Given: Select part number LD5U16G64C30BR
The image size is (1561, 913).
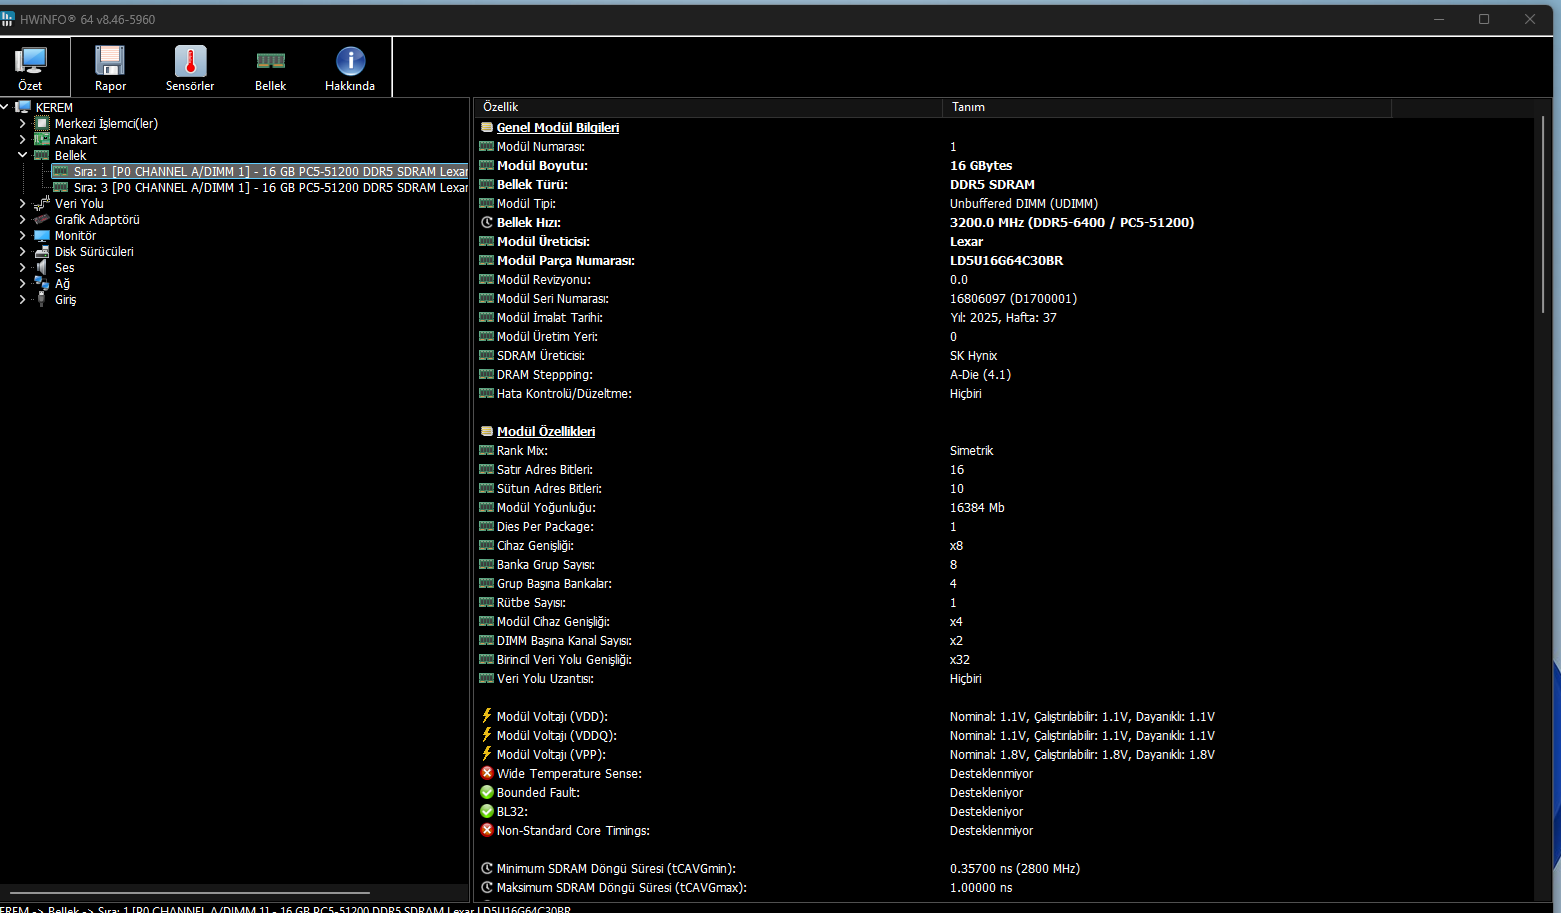Looking at the screenshot, I should tap(1006, 260).
